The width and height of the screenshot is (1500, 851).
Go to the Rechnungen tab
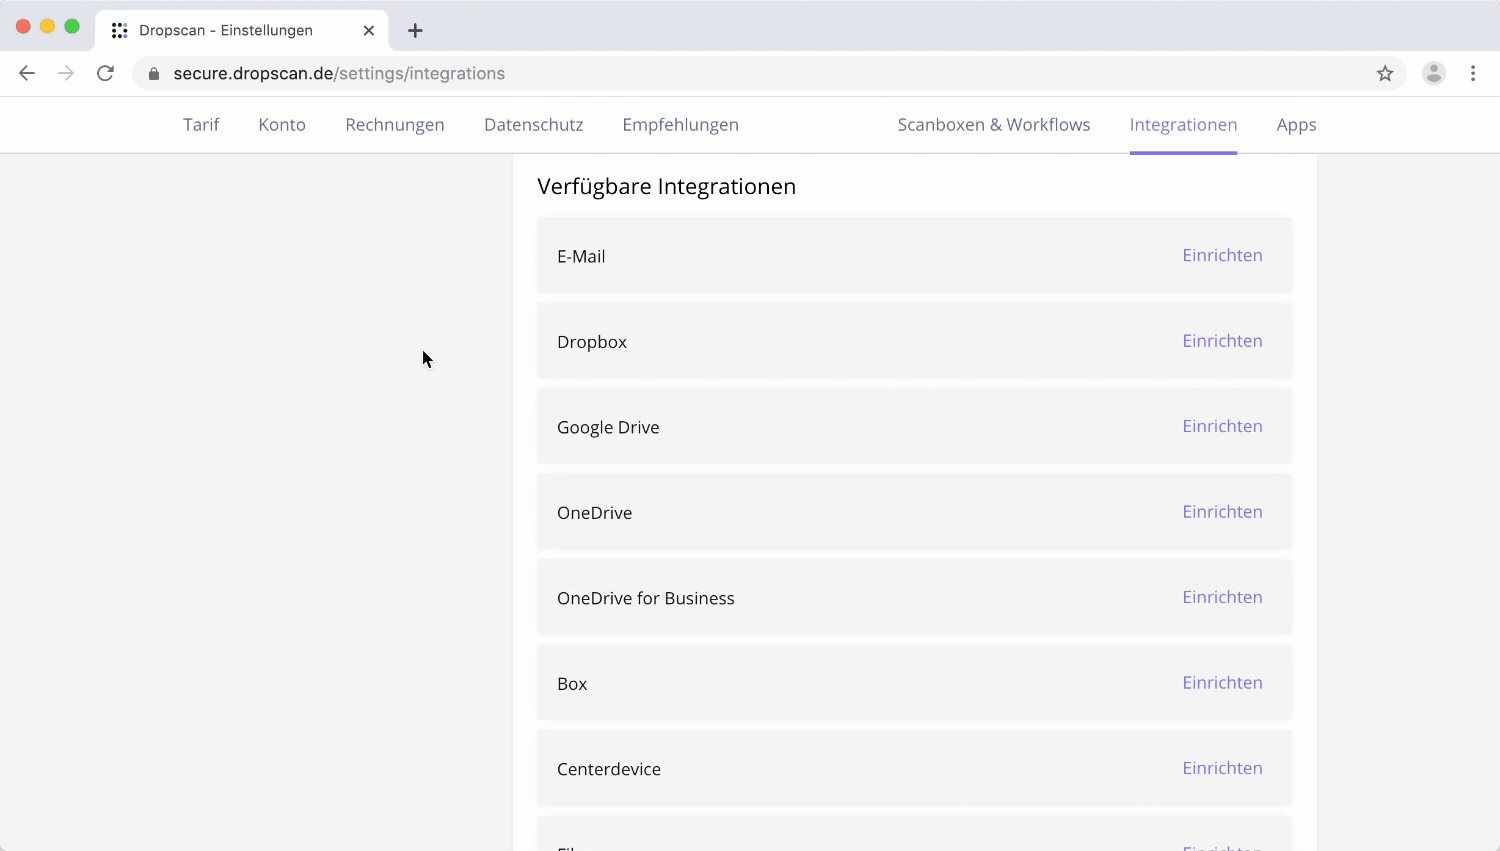(395, 125)
